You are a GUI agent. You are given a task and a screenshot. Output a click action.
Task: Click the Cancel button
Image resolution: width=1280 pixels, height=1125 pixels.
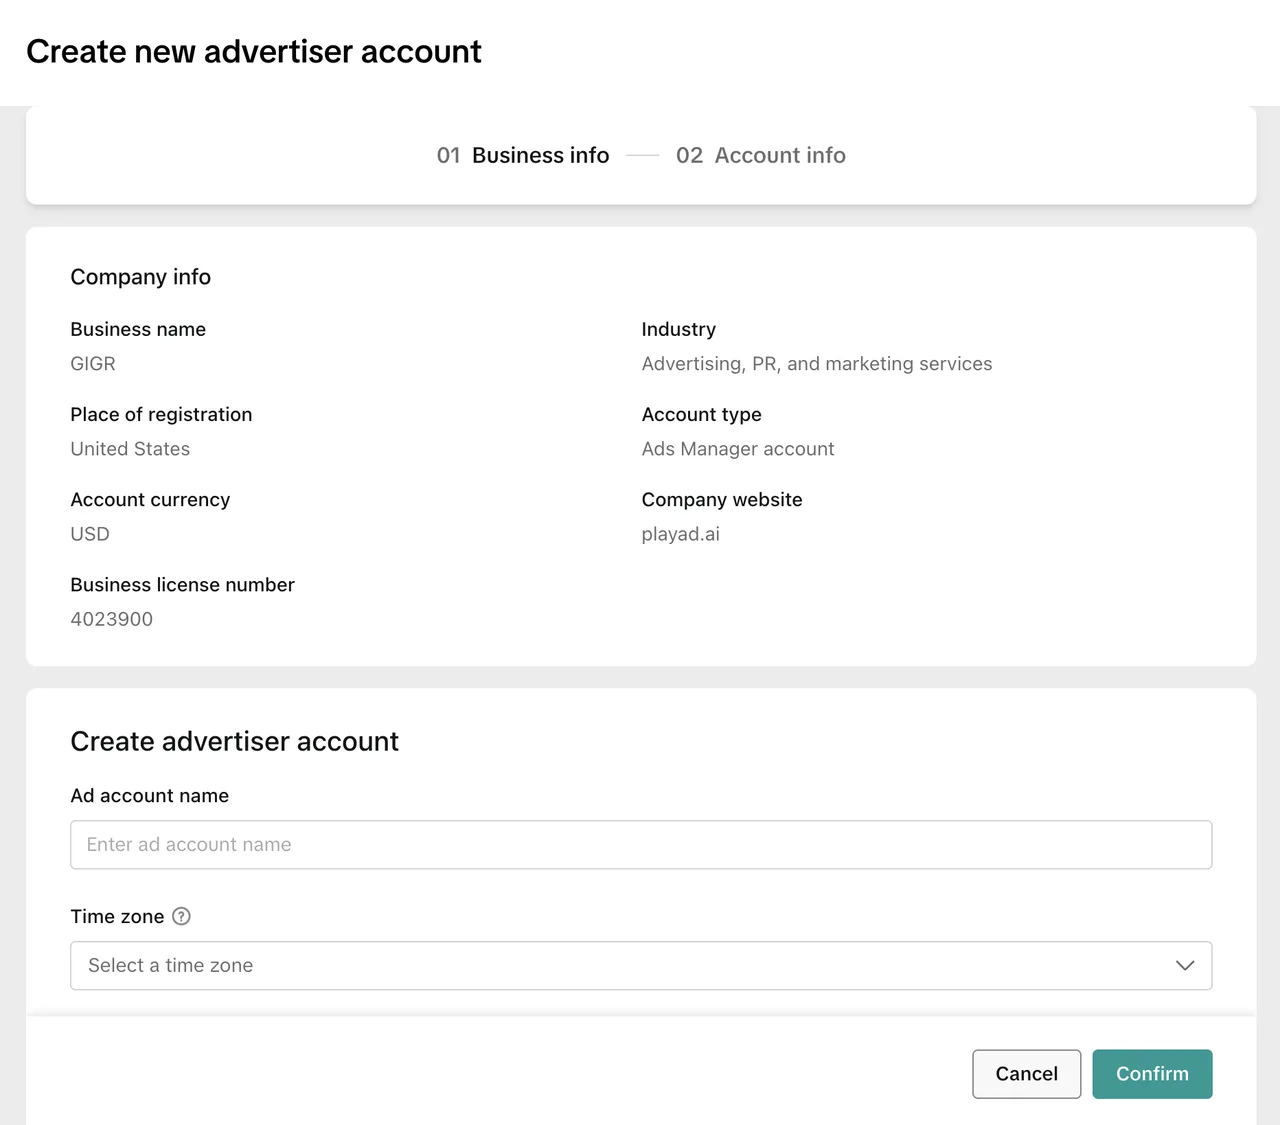point(1026,1074)
